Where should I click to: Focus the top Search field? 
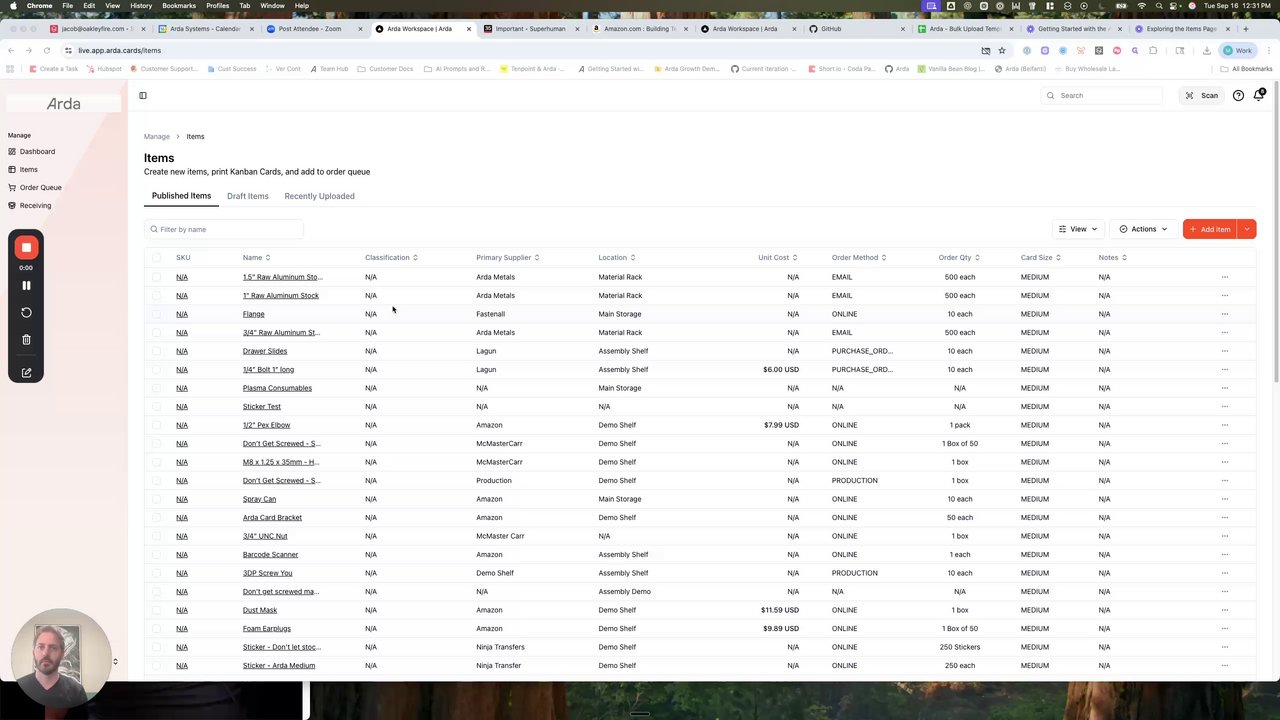coord(1102,96)
